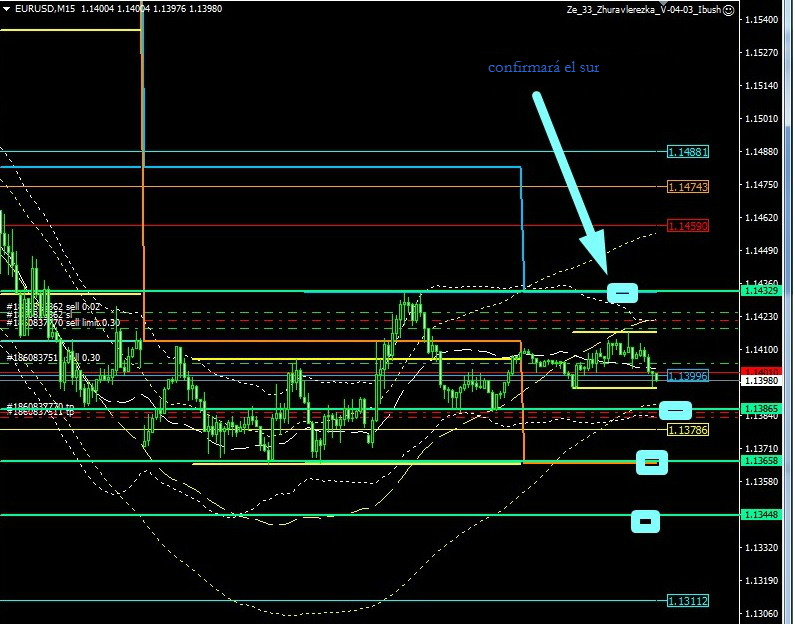Image resolution: width=795 pixels, height=639 pixels.
Task: Select the cyan marker box at the 1.13658 line
Action: coord(652,461)
